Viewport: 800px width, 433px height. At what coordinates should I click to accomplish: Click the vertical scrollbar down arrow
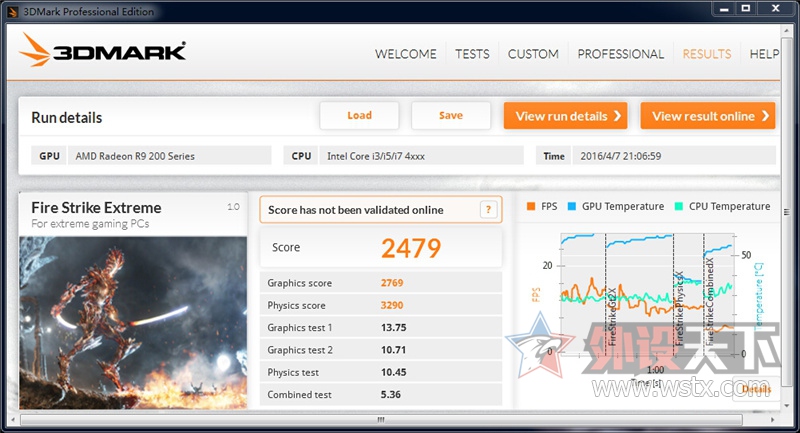pos(787,405)
